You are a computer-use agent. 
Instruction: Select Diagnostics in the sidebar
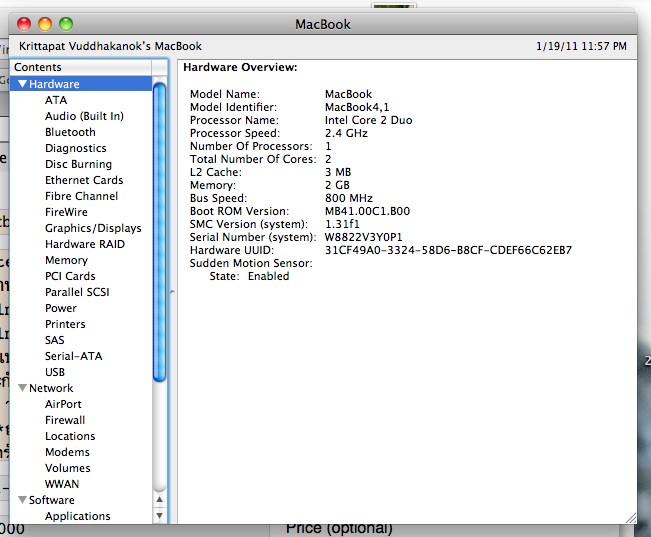76,148
